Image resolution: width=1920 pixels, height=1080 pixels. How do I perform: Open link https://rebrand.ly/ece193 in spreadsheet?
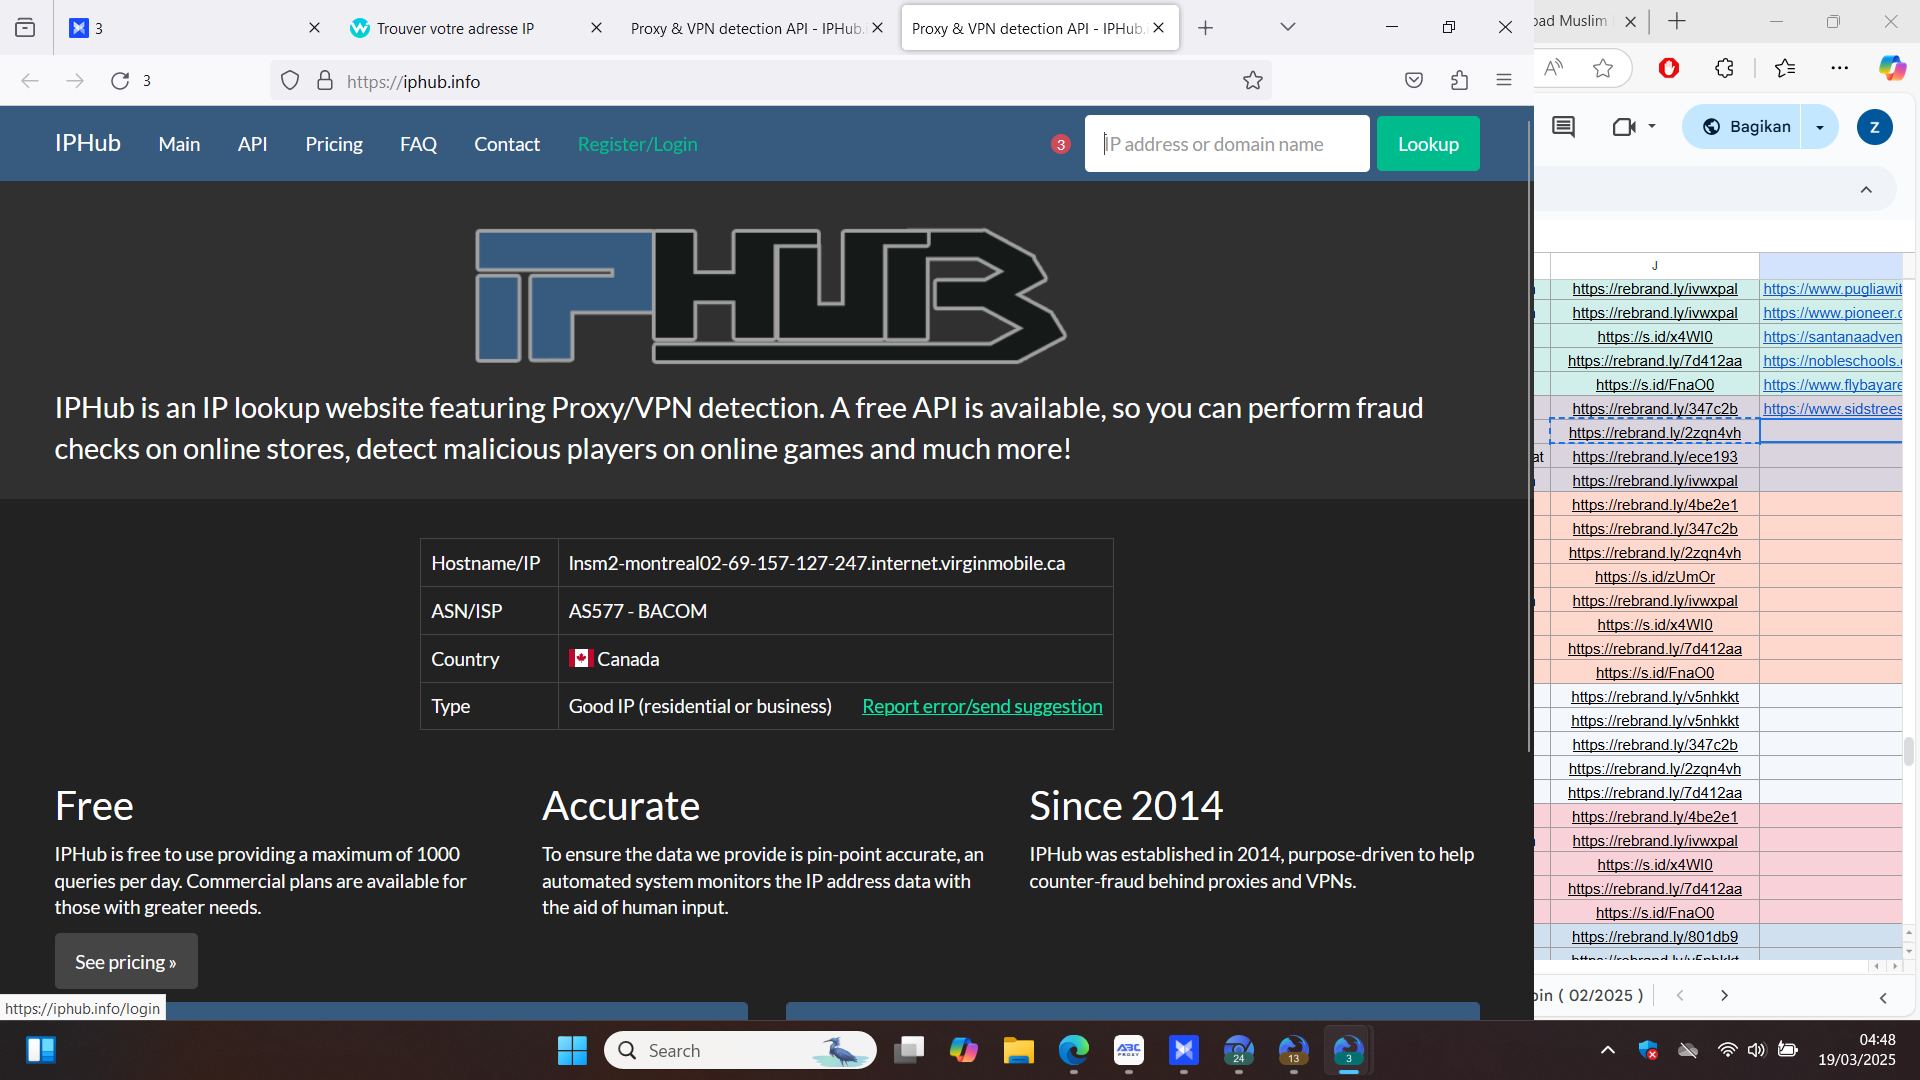1655,457
